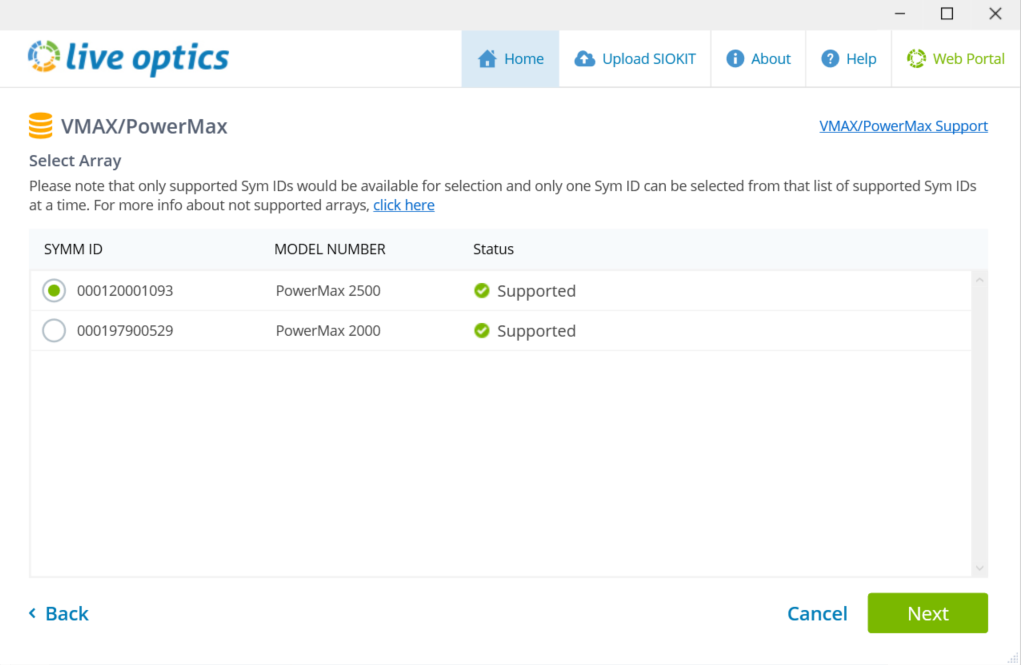Select radio button for array 000197900529
The height and width of the screenshot is (665, 1022).
54,331
